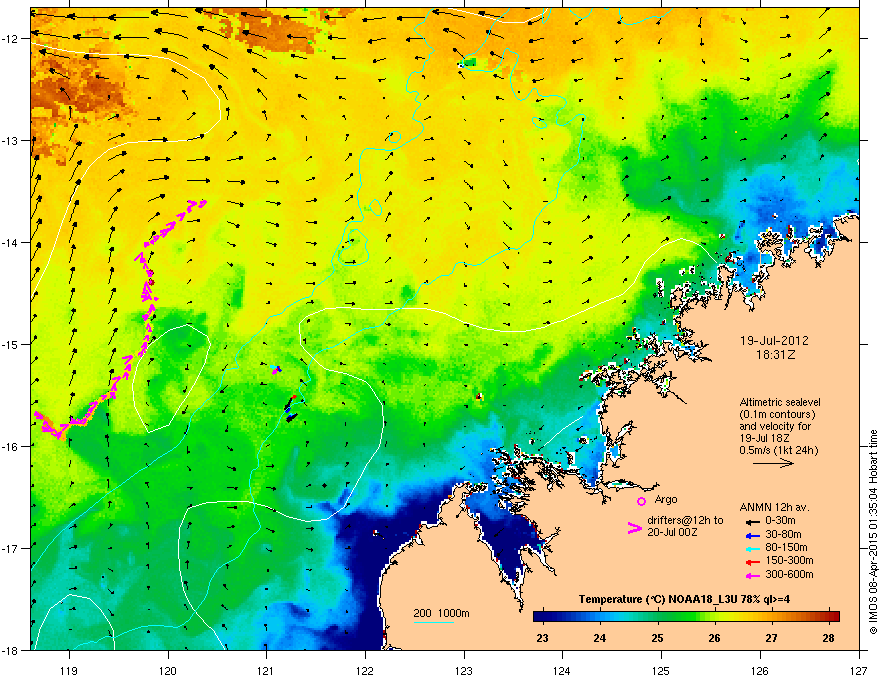The height and width of the screenshot is (680, 880).
Task: Click the colorbar tick label 24
Action: pyautogui.click(x=600, y=637)
